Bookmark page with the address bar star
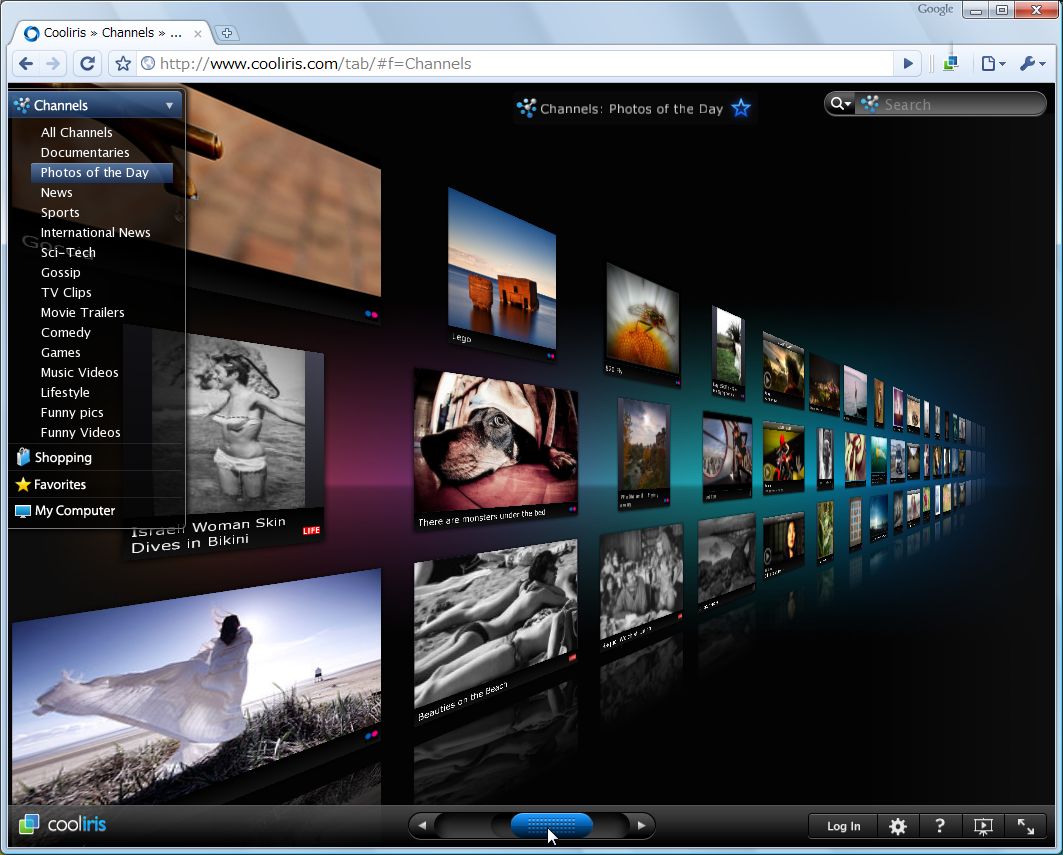This screenshot has width=1063, height=855. 123,64
